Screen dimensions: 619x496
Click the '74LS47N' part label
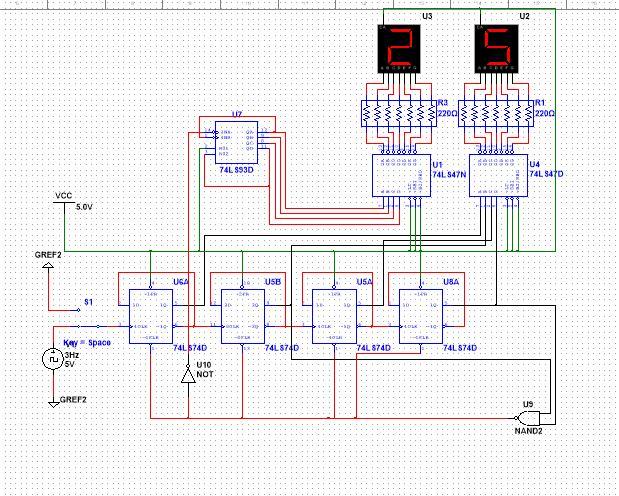(x=449, y=174)
